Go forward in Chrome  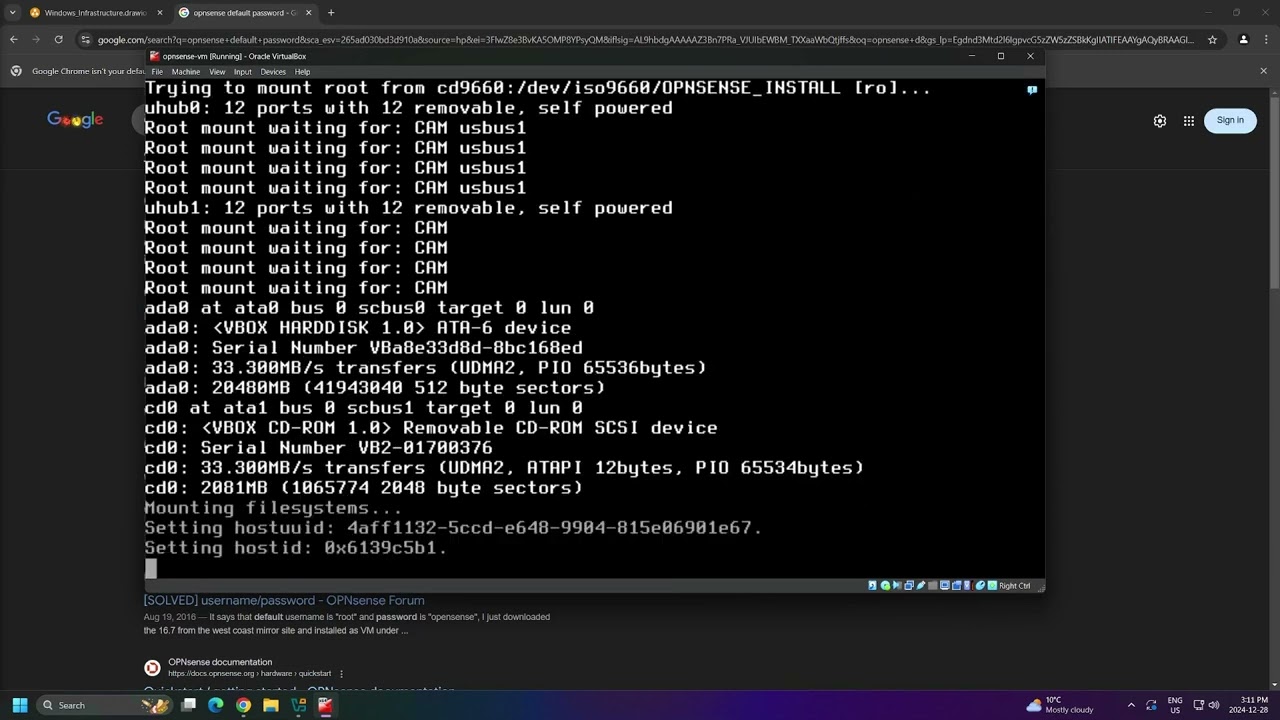click(x=36, y=40)
